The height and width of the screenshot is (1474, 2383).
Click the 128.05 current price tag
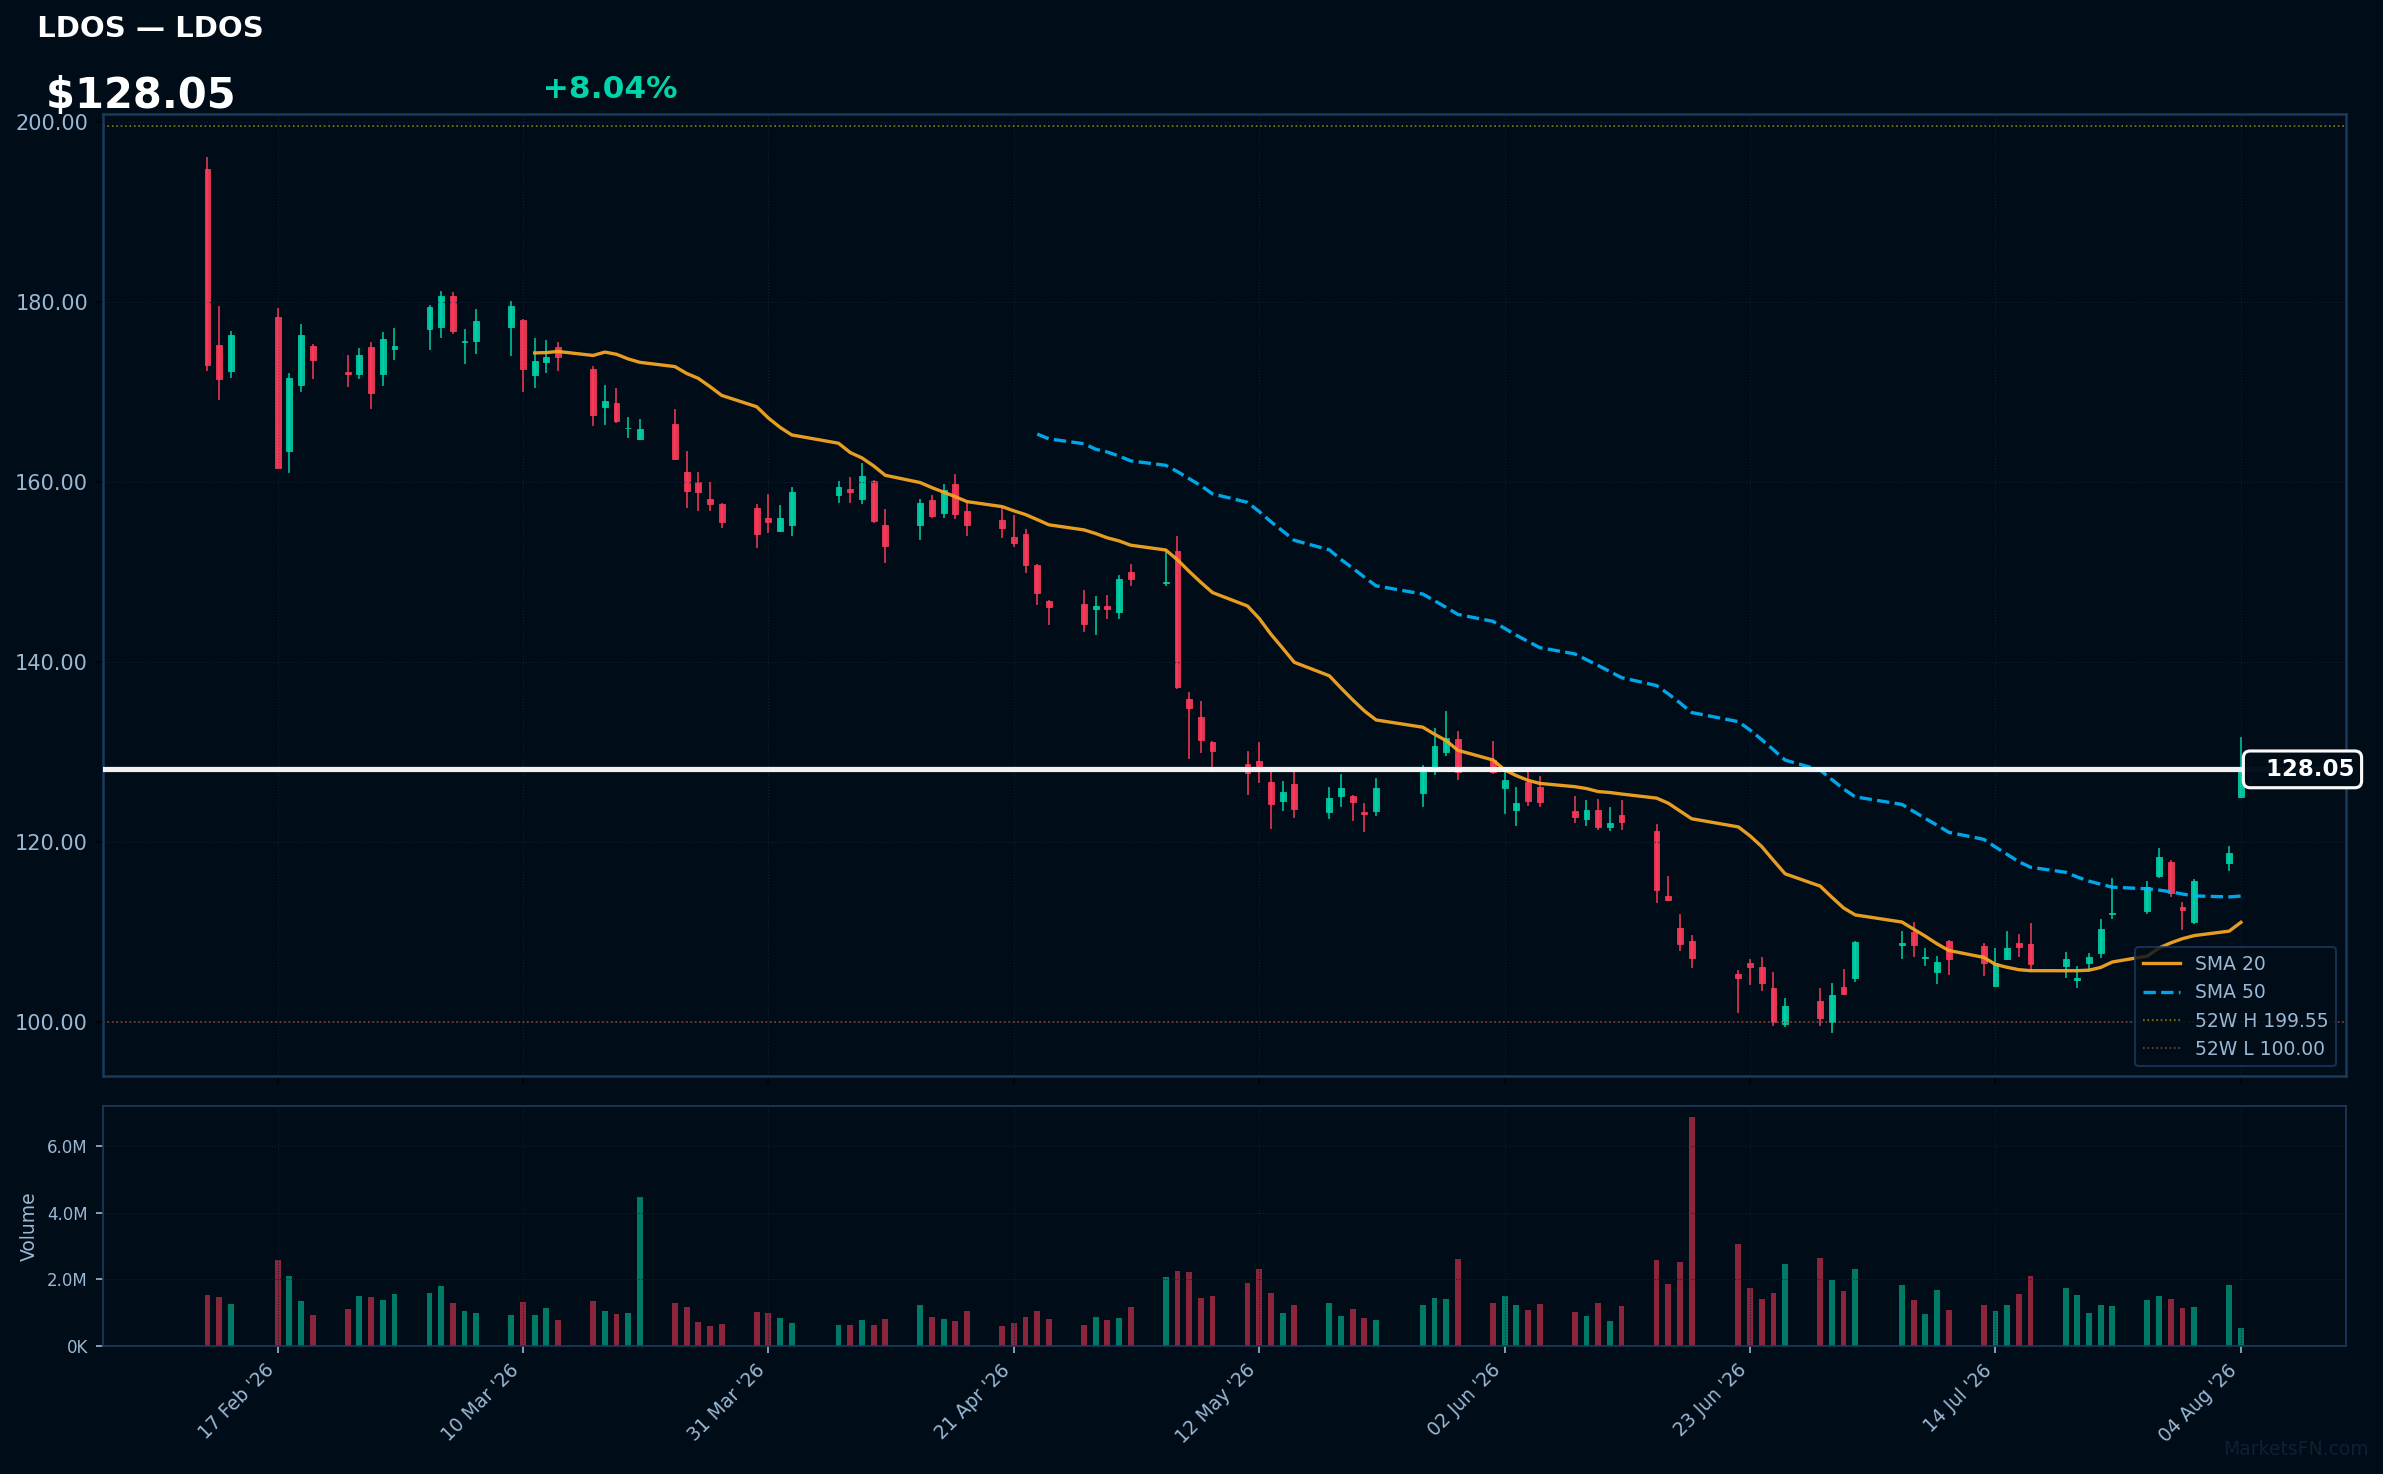pos(2302,769)
